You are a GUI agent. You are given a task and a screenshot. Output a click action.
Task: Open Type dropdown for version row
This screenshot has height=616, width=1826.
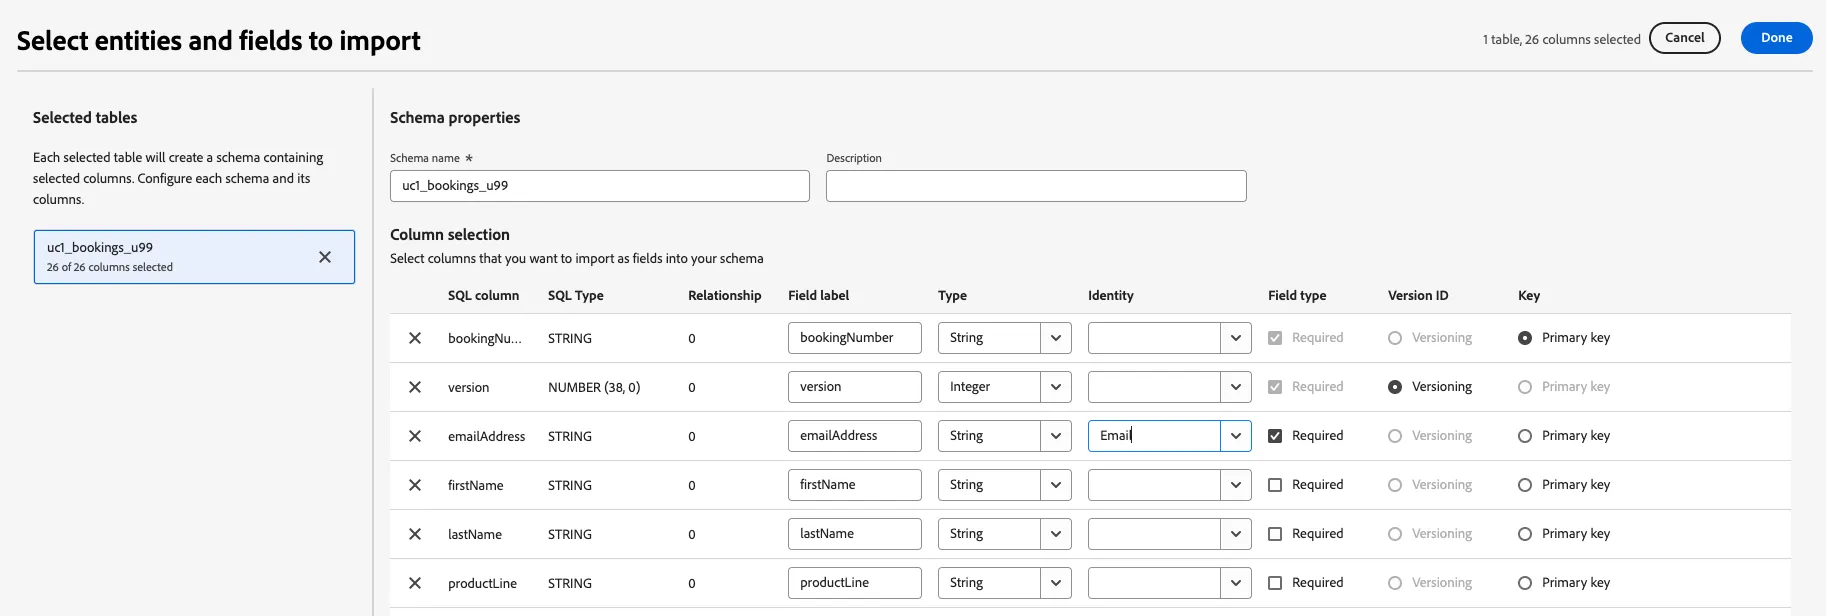click(x=1056, y=387)
